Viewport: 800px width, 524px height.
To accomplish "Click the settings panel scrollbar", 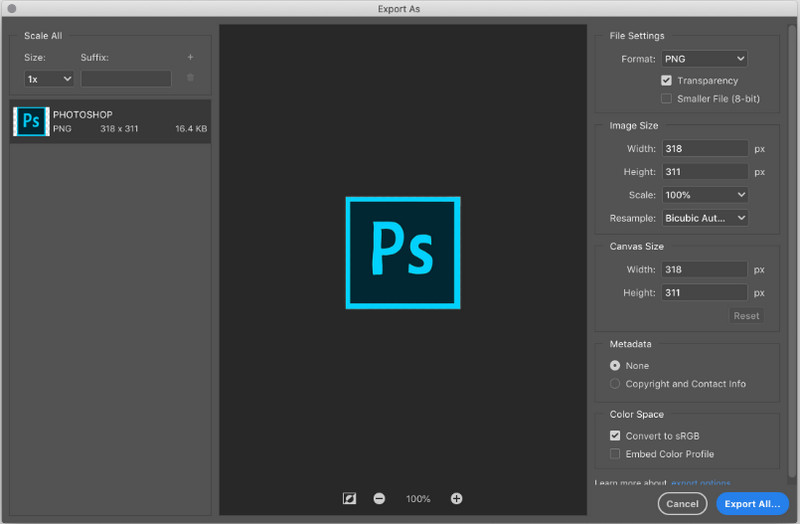I will (x=792, y=250).
